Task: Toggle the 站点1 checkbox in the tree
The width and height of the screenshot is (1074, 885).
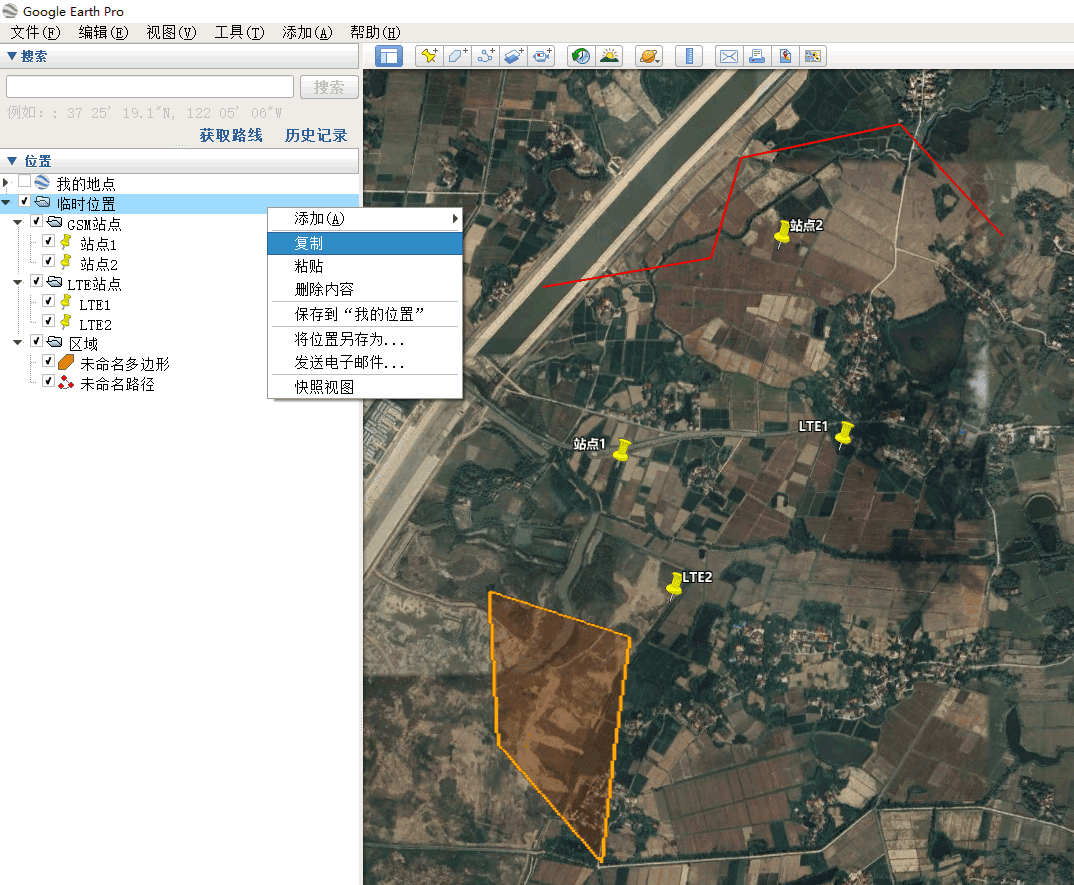Action: (49, 241)
